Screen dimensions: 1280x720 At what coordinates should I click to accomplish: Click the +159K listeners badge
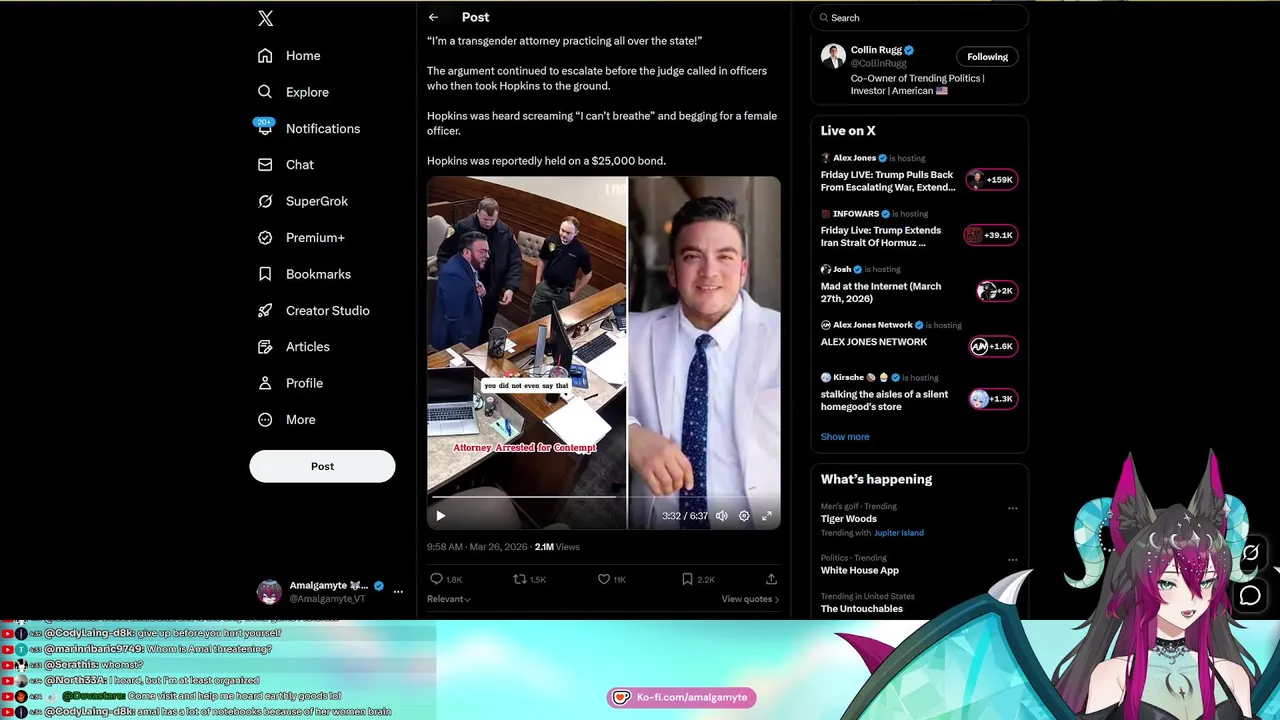coord(992,180)
